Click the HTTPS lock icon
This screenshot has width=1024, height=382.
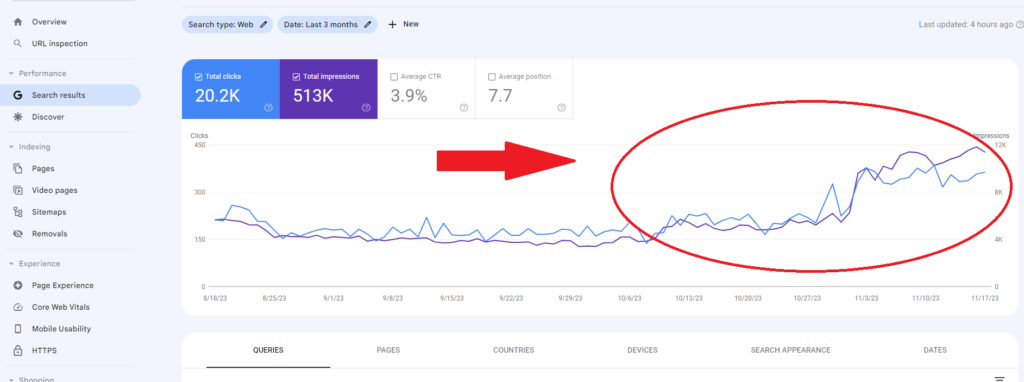pos(18,351)
